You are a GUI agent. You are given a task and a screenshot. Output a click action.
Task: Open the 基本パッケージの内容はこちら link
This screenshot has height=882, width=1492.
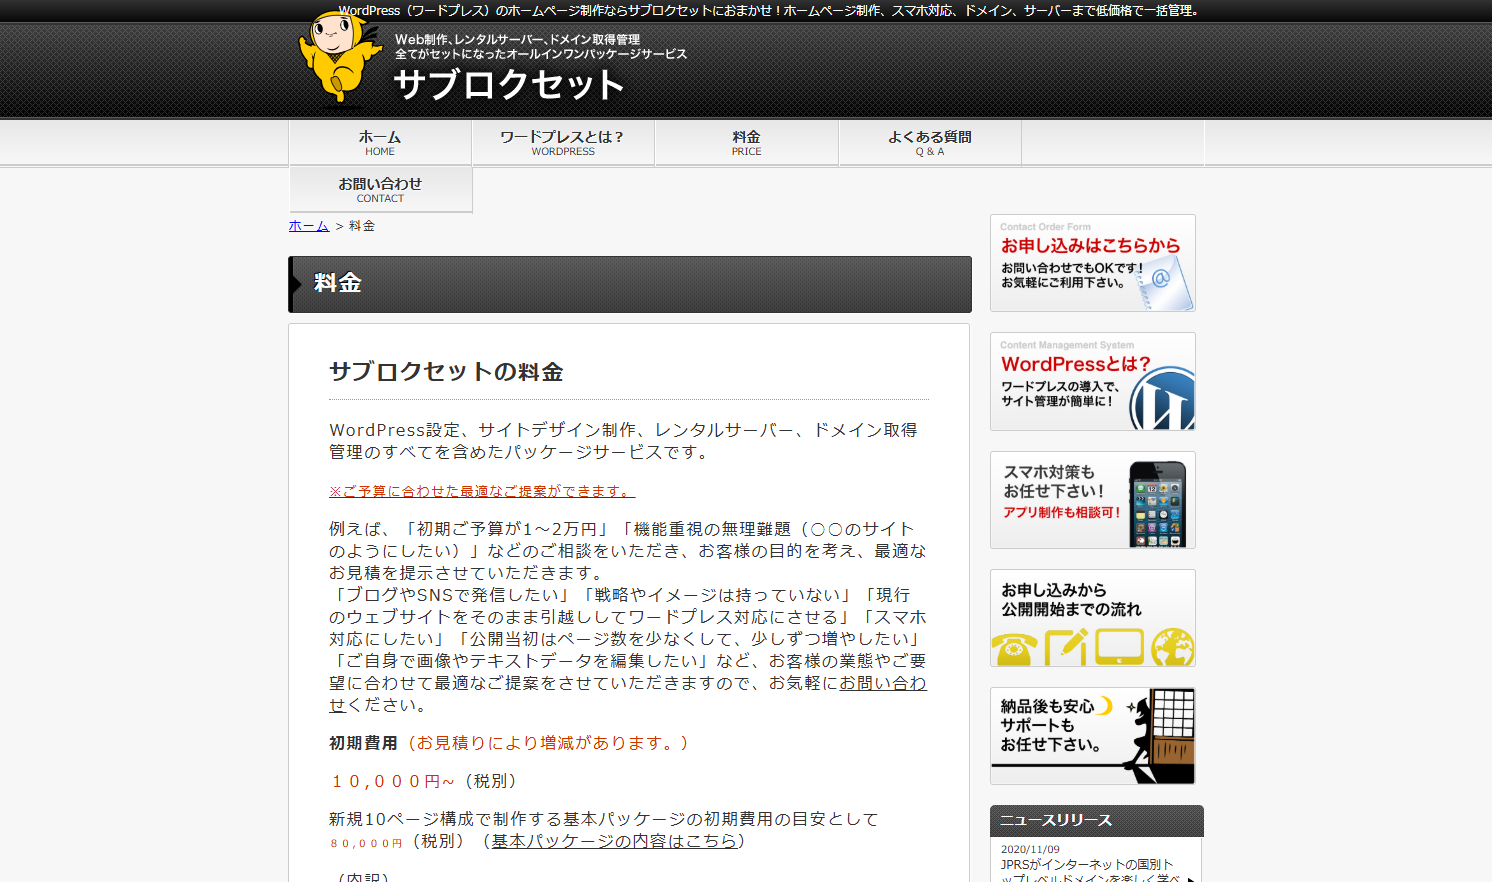615,841
